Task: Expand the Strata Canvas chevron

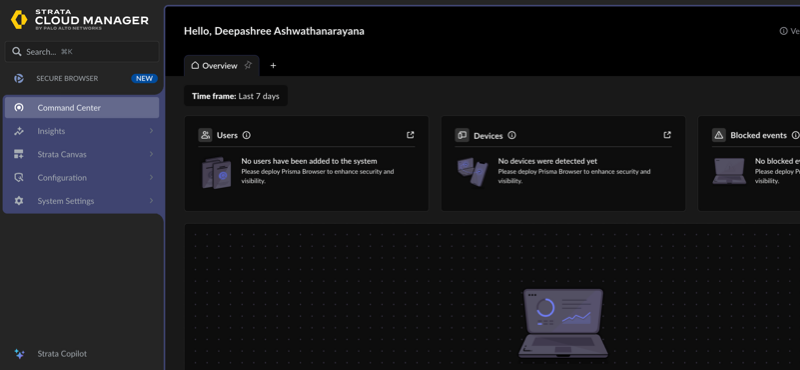Action: coord(151,154)
